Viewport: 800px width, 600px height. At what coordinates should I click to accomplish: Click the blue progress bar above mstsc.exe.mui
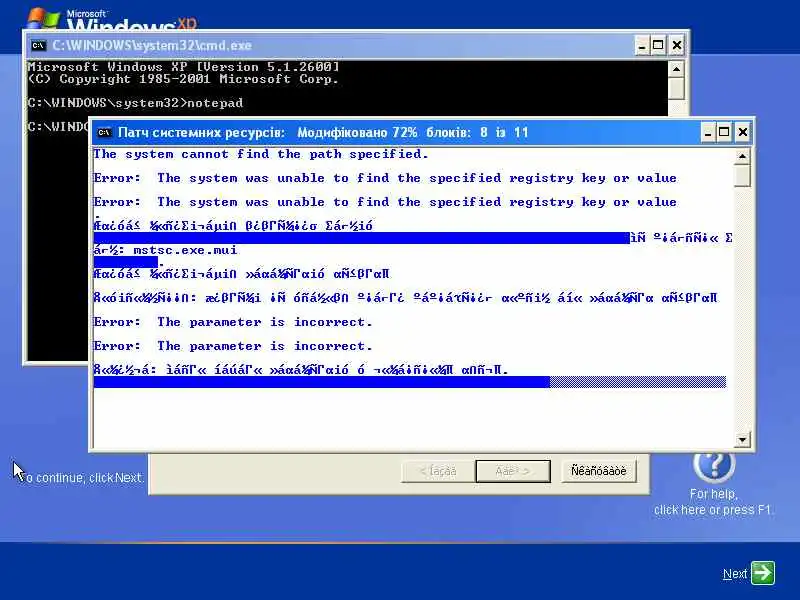tap(362, 238)
